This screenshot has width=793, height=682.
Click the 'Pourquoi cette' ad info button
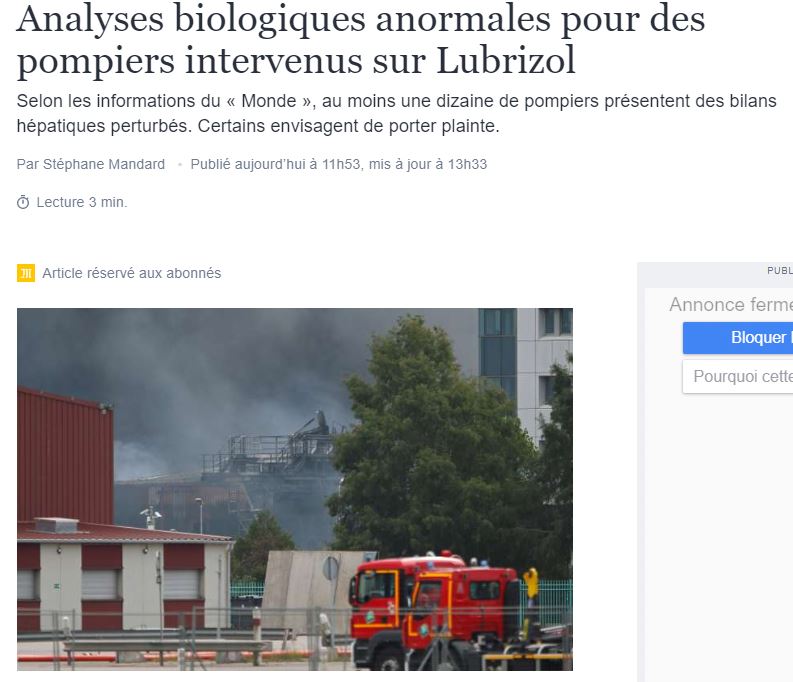pyautogui.click(x=738, y=377)
